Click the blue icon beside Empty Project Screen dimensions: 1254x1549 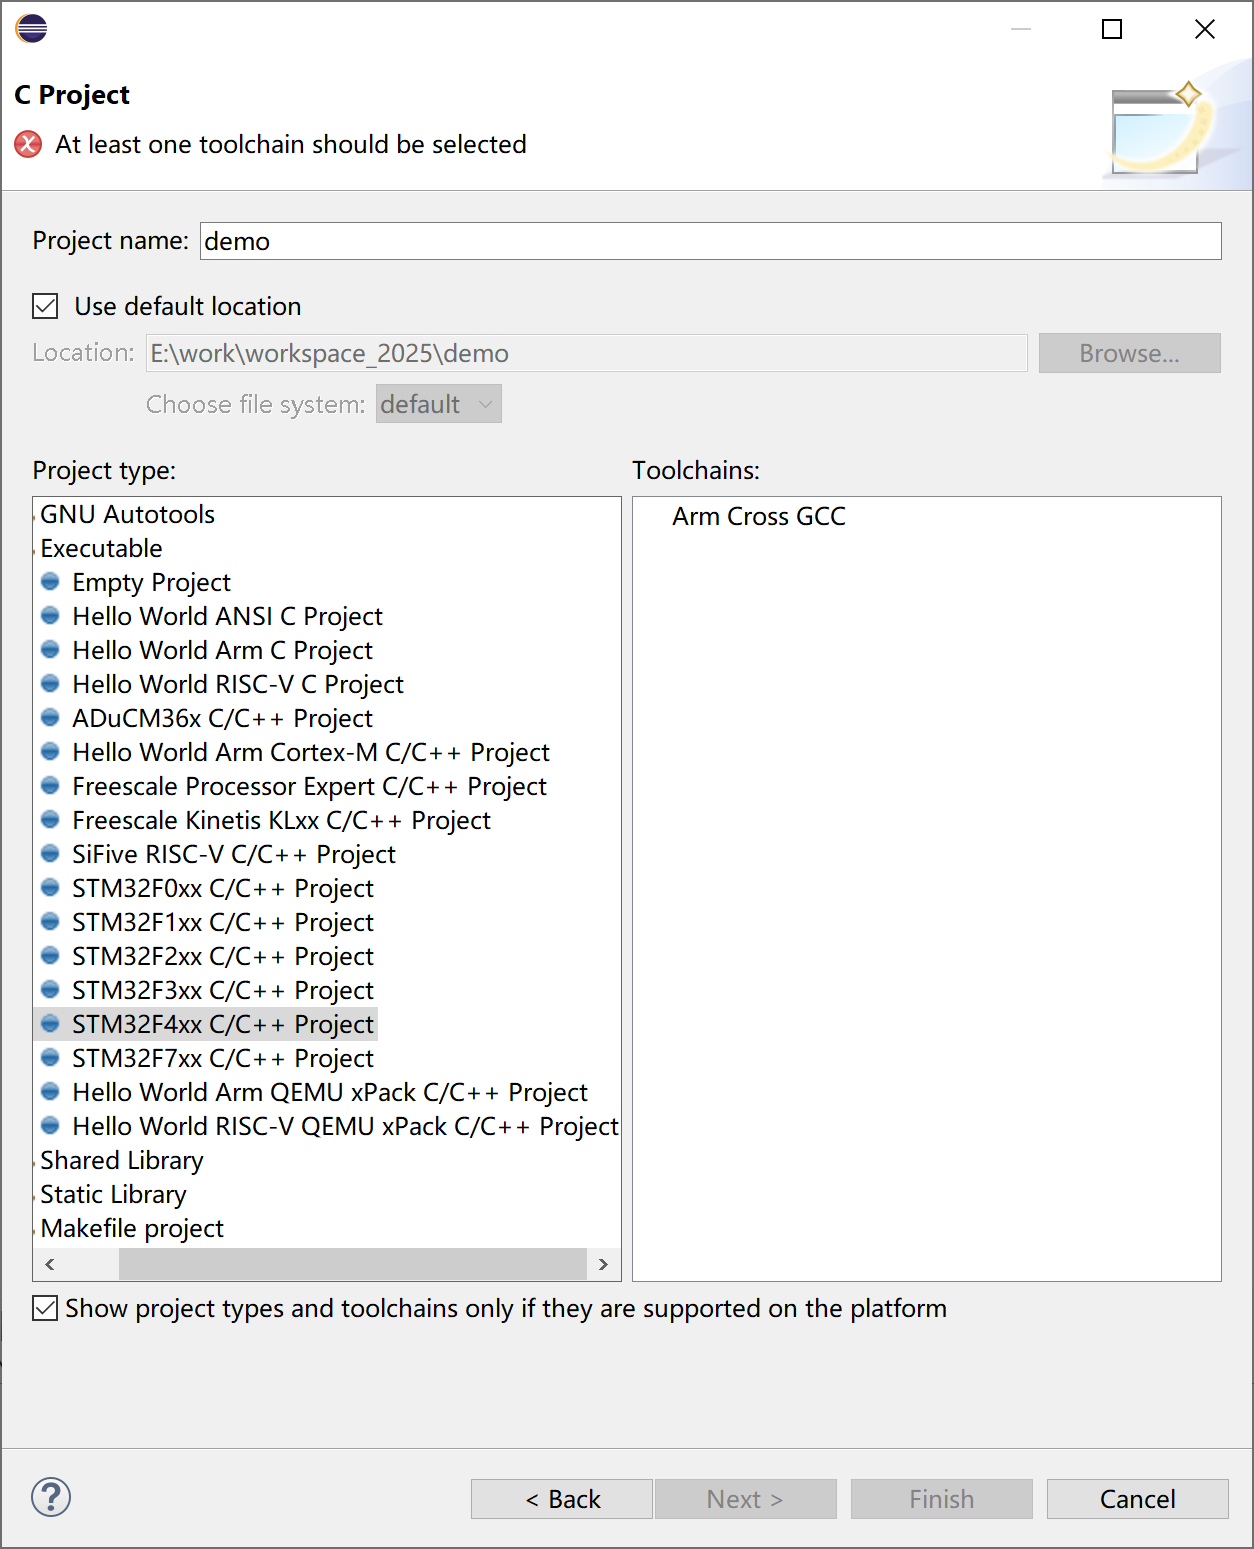pyautogui.click(x=50, y=582)
